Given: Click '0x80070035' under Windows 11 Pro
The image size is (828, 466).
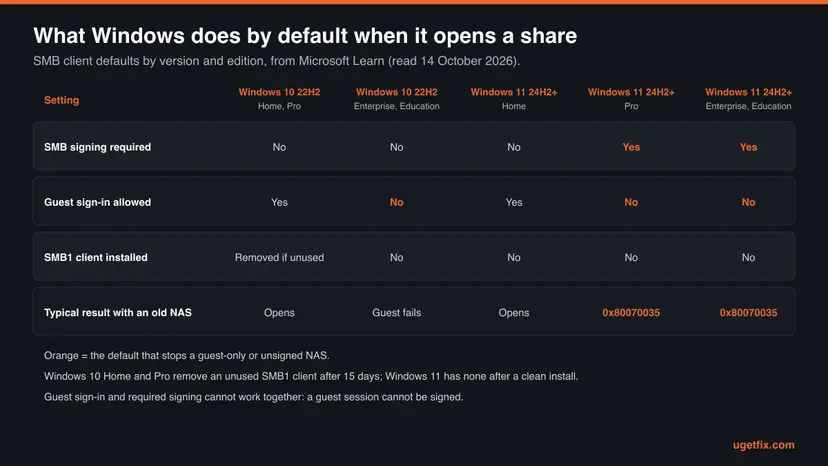Looking at the screenshot, I should (631, 312).
